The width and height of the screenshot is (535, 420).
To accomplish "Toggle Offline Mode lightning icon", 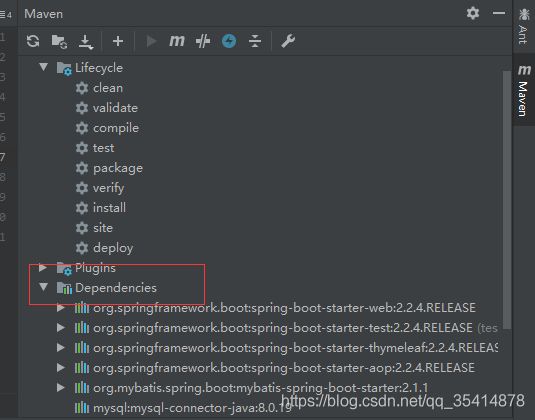I will point(229,41).
